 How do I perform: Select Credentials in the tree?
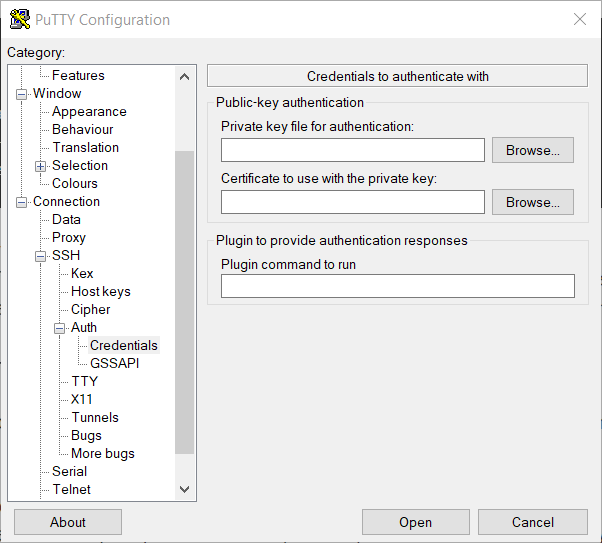pos(124,346)
